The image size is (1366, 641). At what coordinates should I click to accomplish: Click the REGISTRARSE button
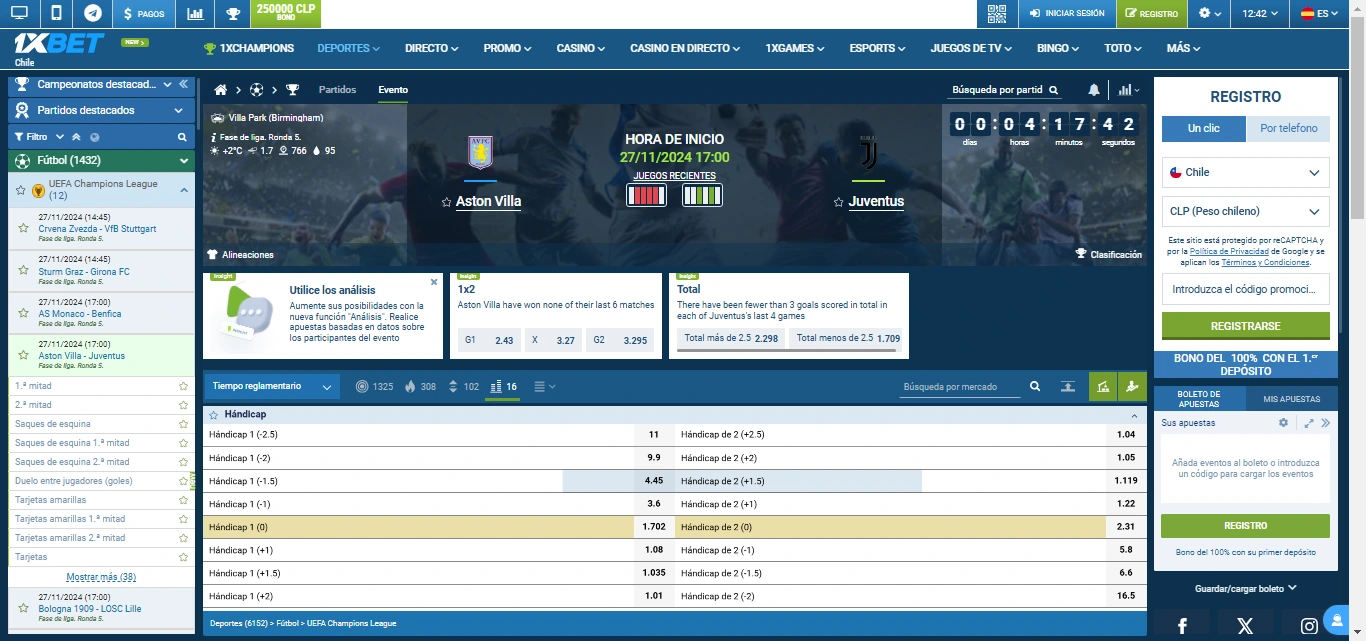coord(1246,326)
